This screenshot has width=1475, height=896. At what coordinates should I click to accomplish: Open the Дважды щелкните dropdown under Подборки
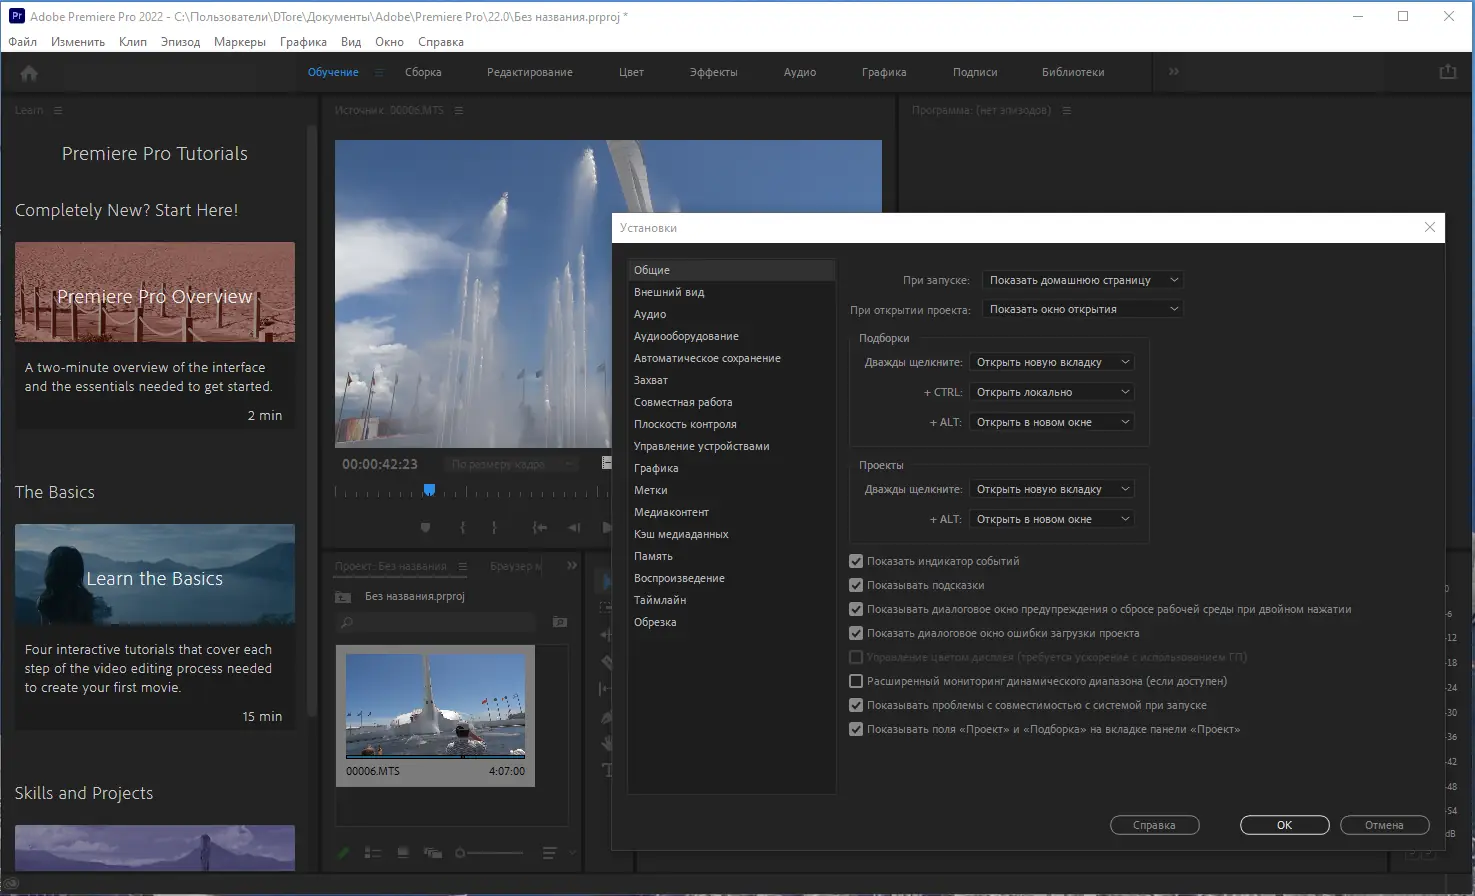pyautogui.click(x=1051, y=361)
